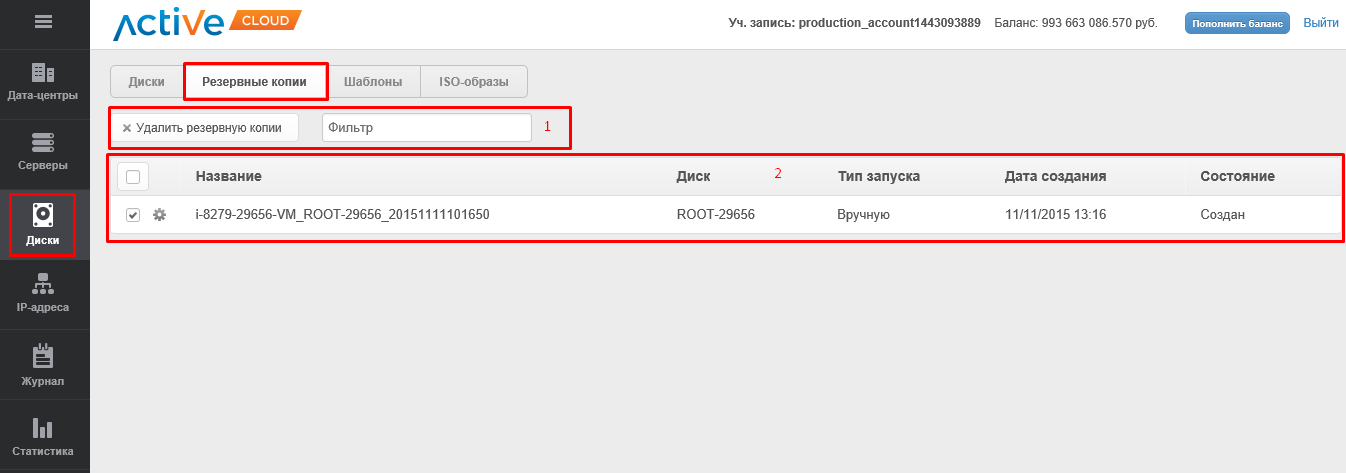Open IP-адреса sidebar section
Image resolution: width=1346 pixels, height=473 pixels.
[43, 294]
